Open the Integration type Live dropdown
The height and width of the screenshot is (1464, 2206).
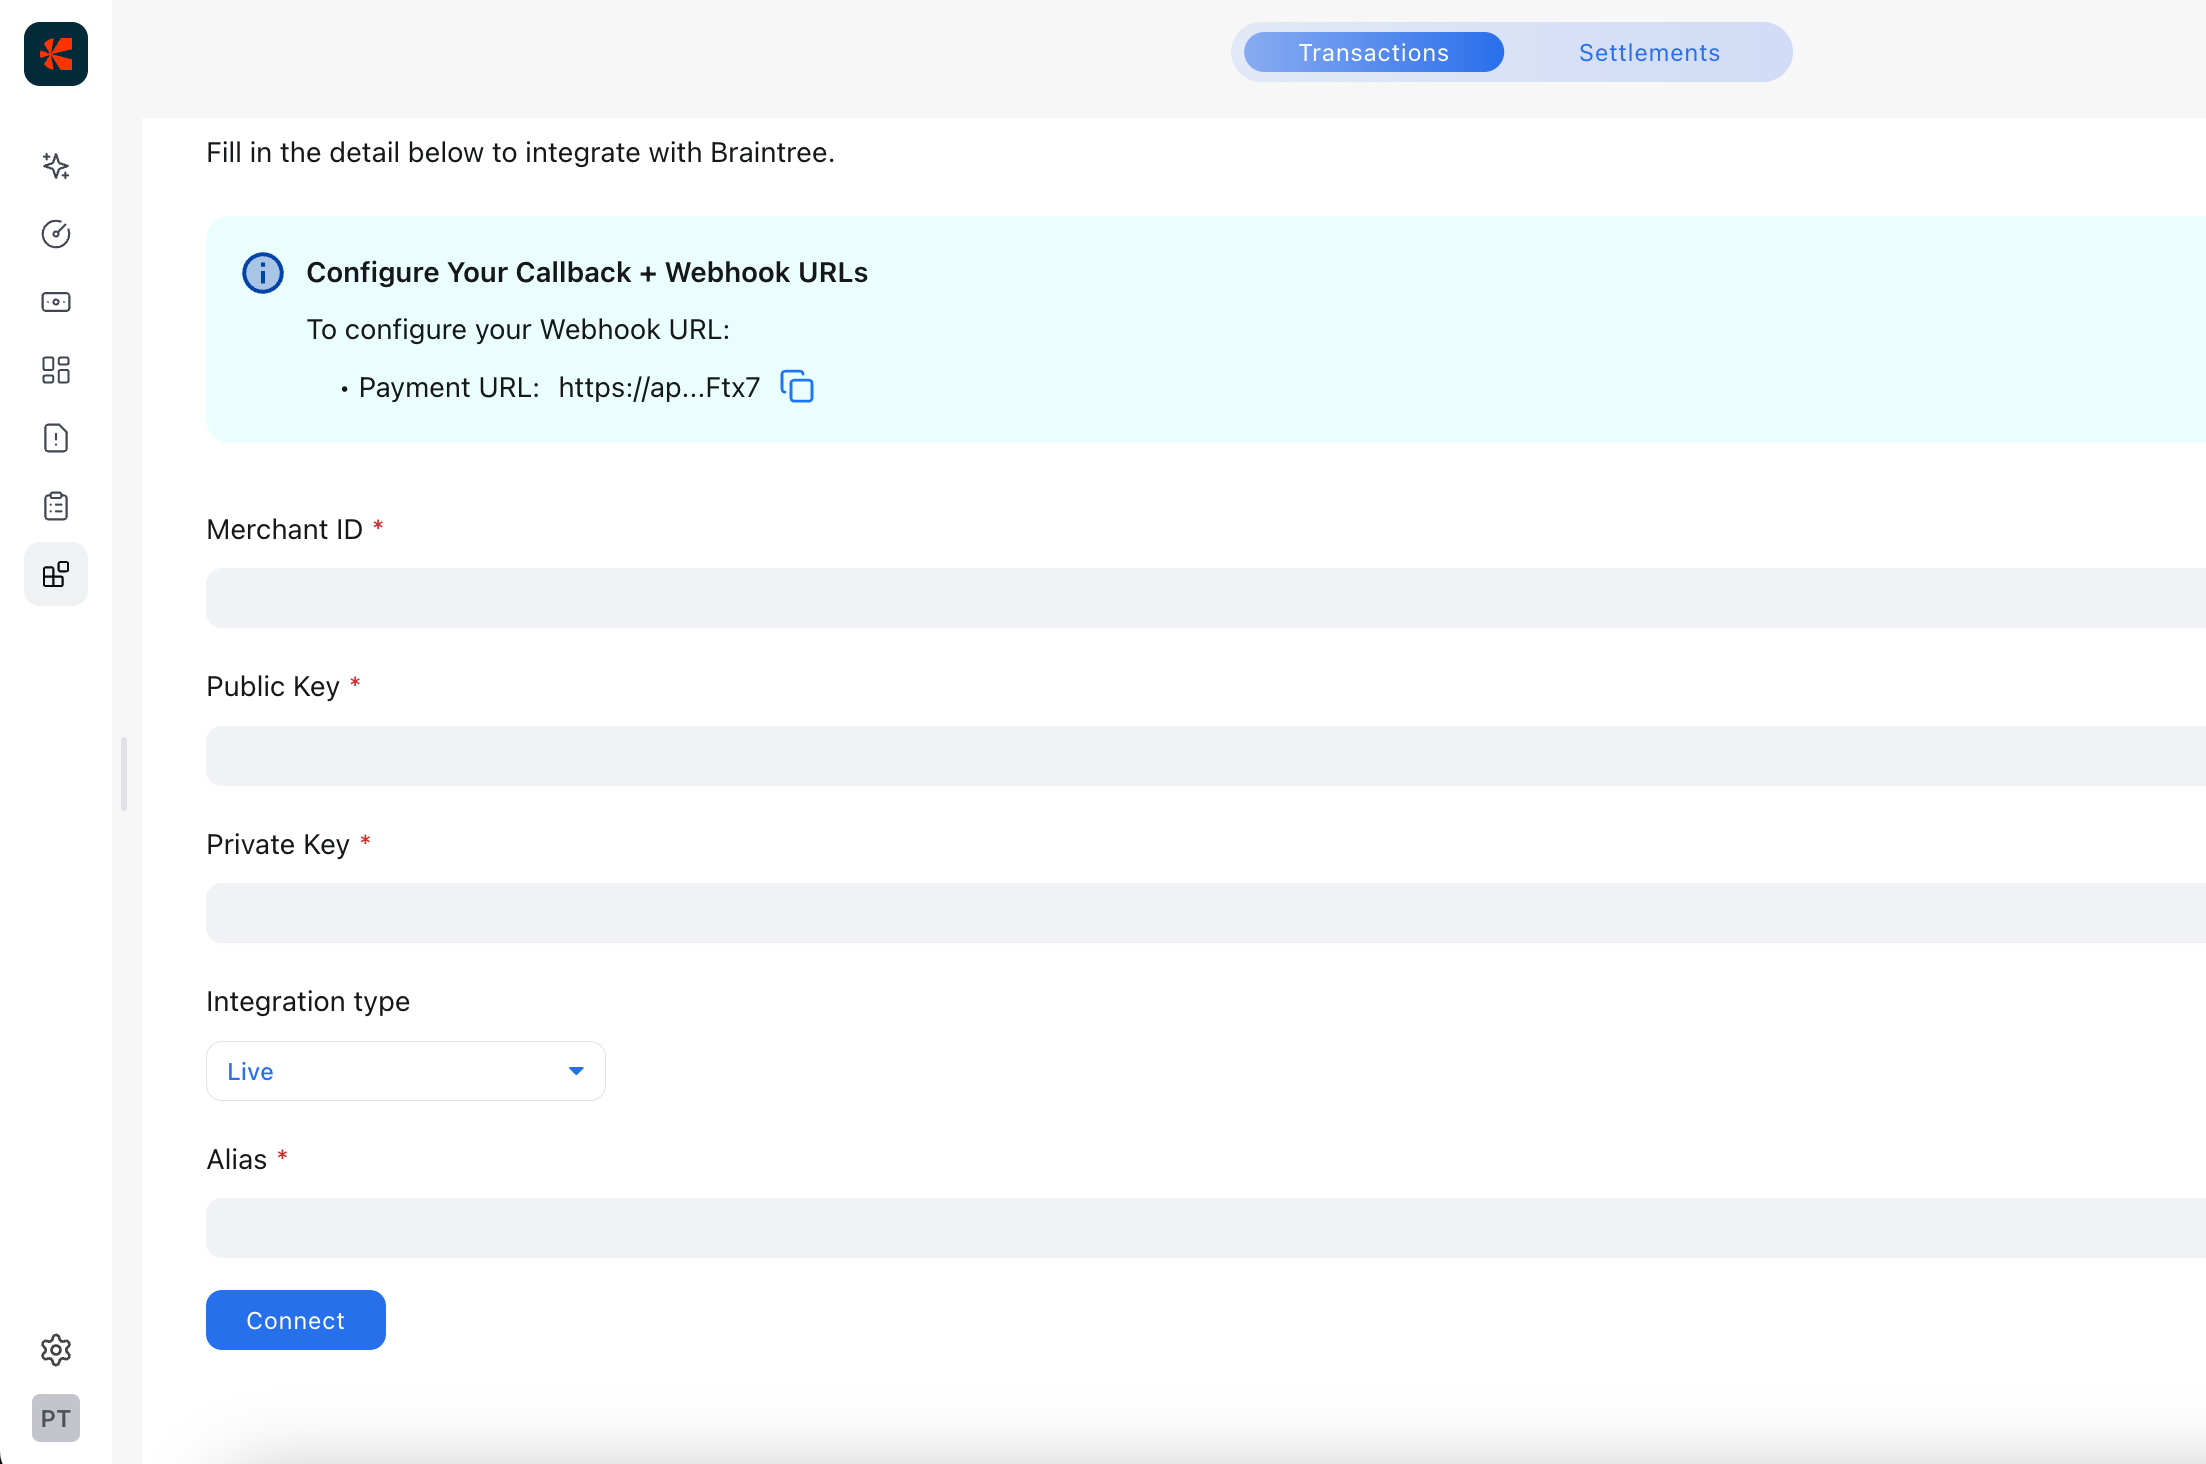pyautogui.click(x=406, y=1071)
